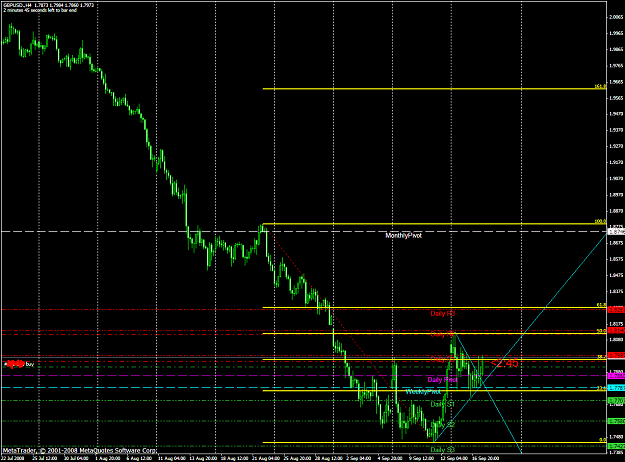Click the 161.8 Fibonacci level label
Viewport: 625px width, 462px height.
(600, 86)
